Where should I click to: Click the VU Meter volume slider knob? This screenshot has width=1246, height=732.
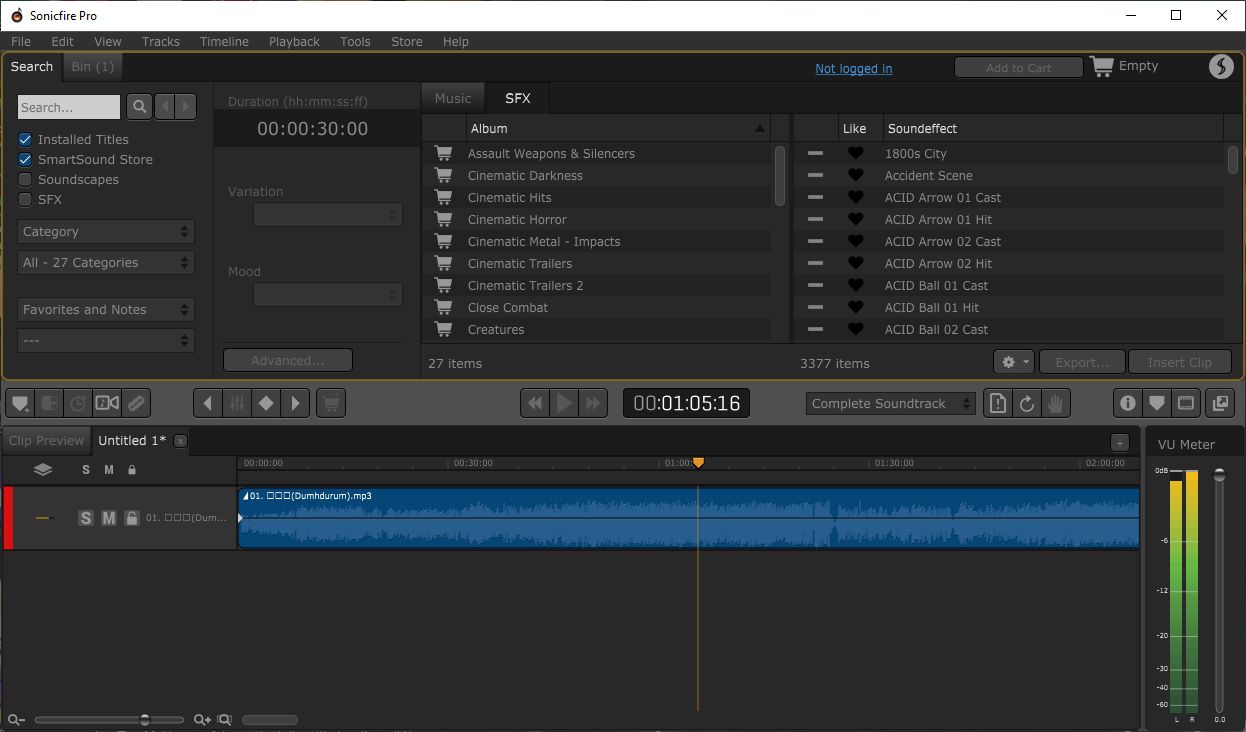[x=1219, y=475]
